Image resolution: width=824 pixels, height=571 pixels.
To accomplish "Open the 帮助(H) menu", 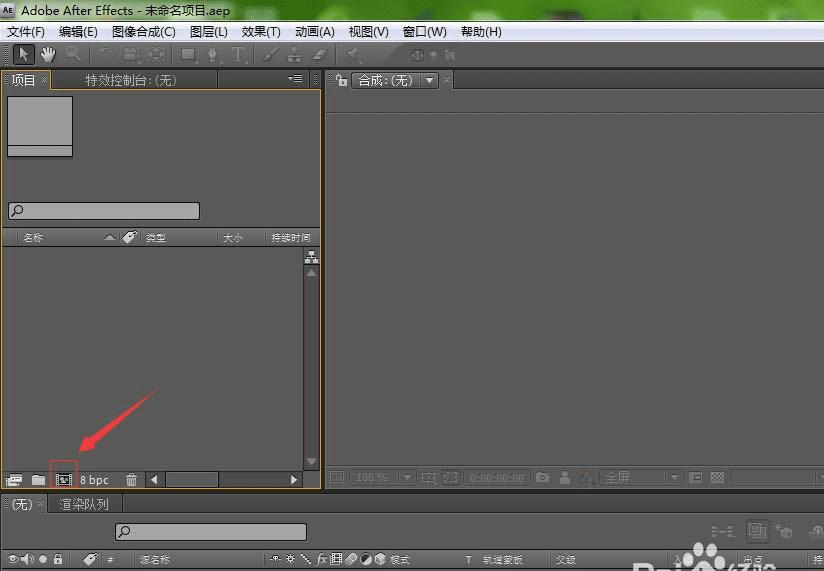I will (x=481, y=32).
